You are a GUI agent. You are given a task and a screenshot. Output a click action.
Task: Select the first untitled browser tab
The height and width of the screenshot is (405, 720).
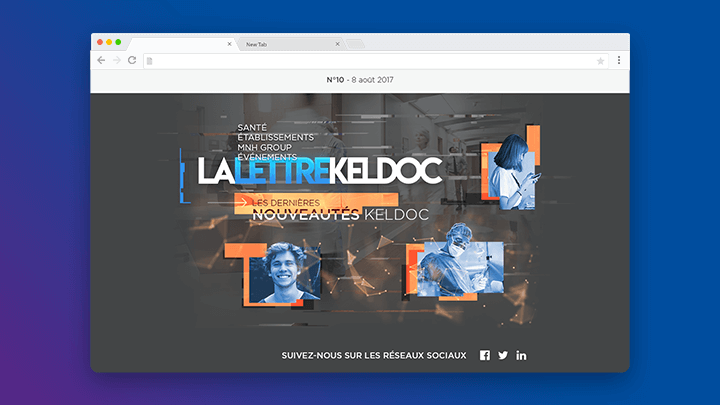pos(181,44)
